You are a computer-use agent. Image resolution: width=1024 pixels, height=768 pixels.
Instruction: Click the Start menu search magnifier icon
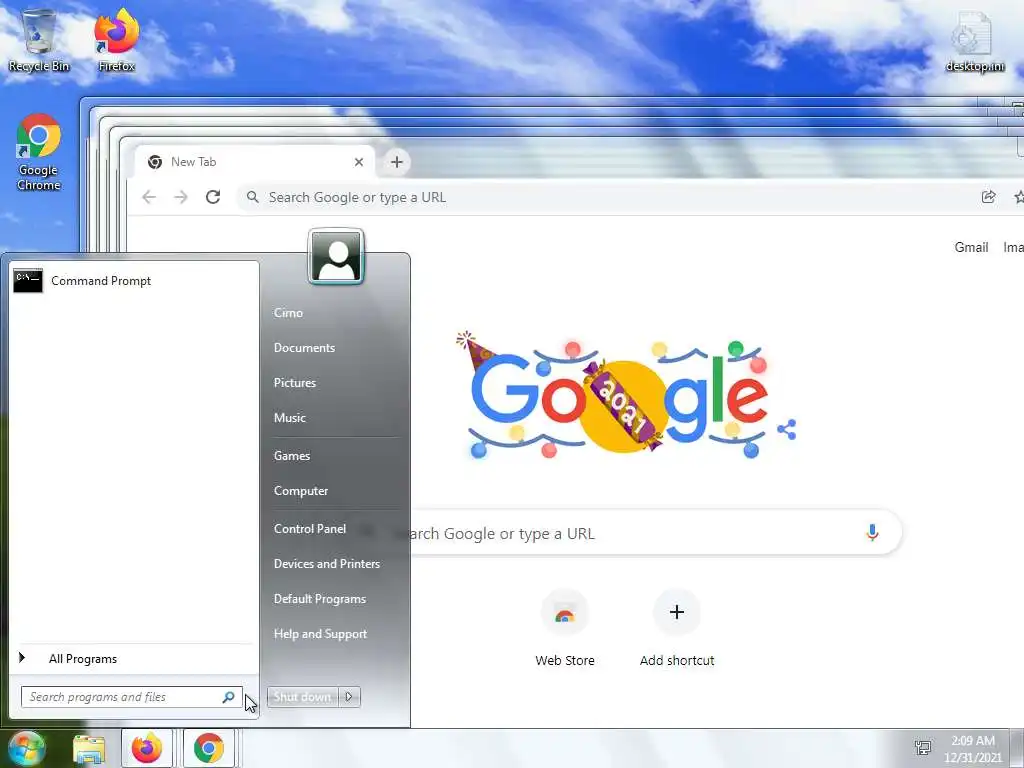pos(228,697)
